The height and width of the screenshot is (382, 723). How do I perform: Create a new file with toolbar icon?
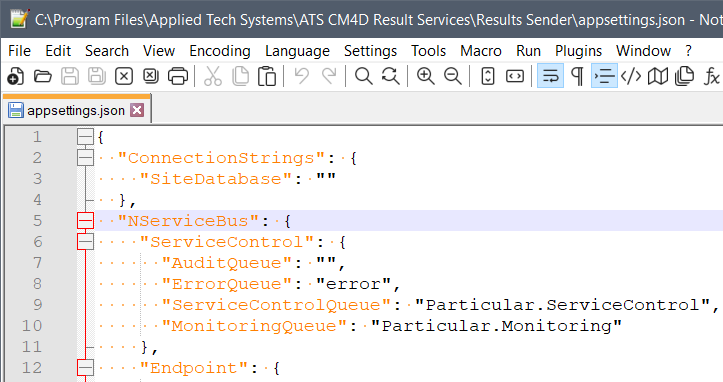[16, 76]
